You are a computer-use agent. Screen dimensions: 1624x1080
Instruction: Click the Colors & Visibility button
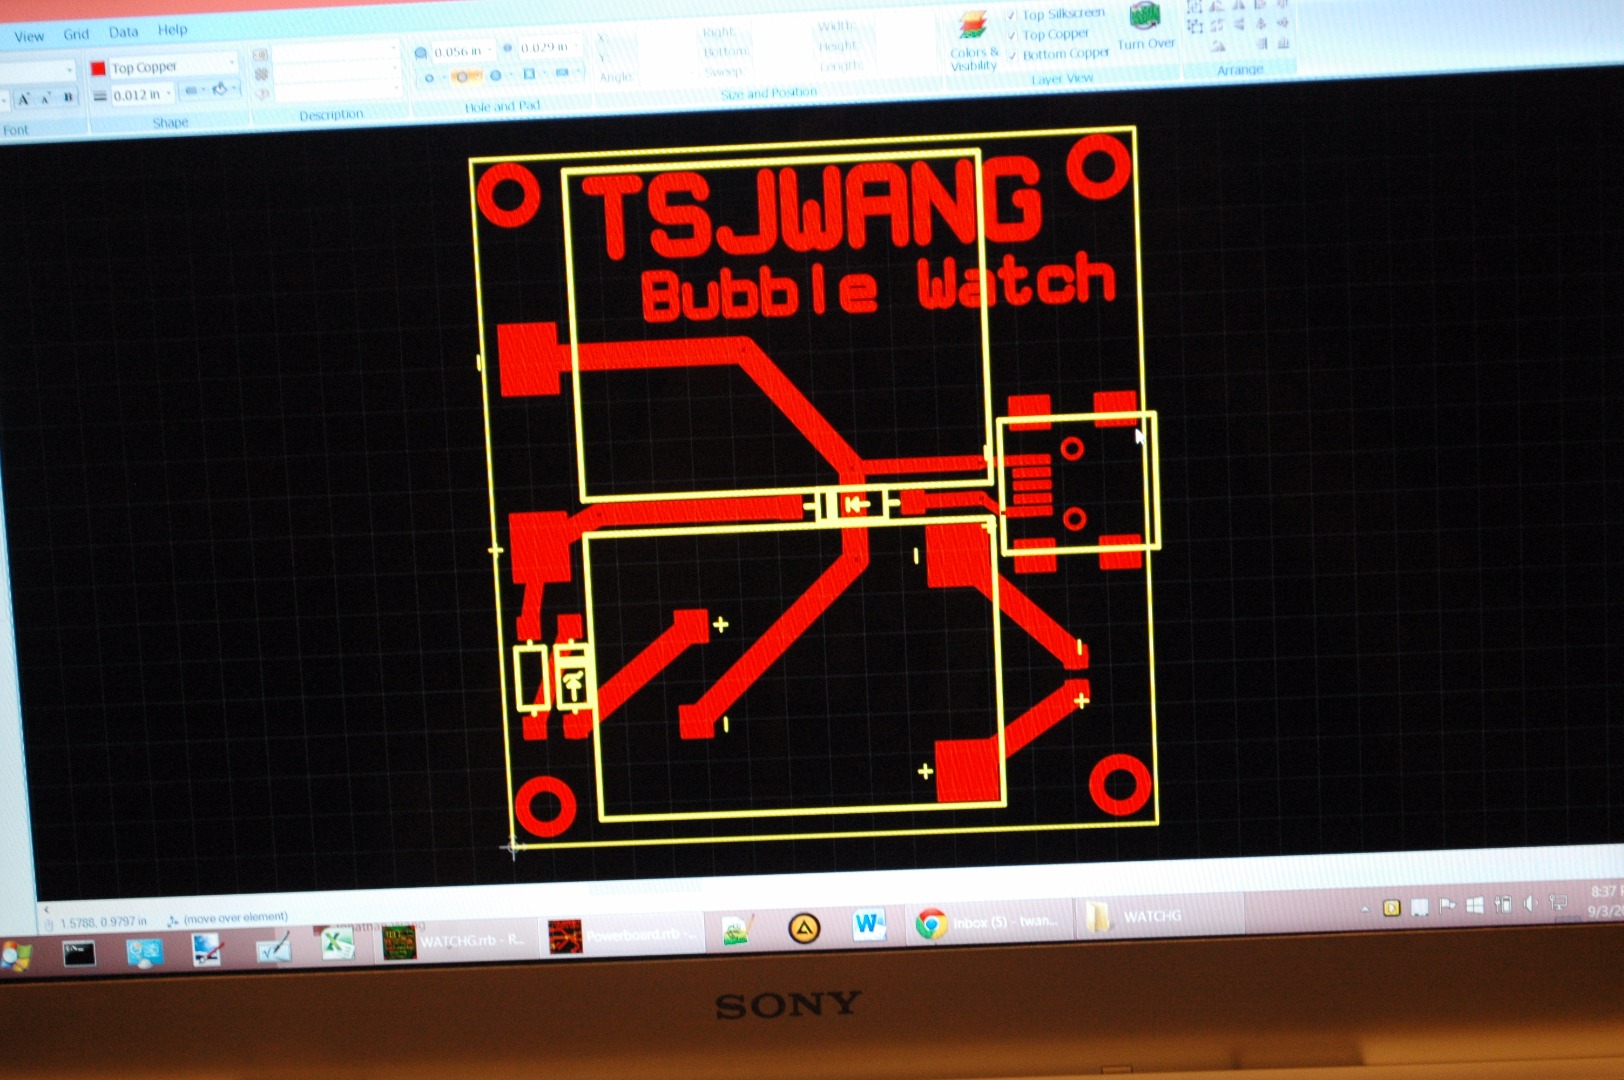click(x=973, y=40)
